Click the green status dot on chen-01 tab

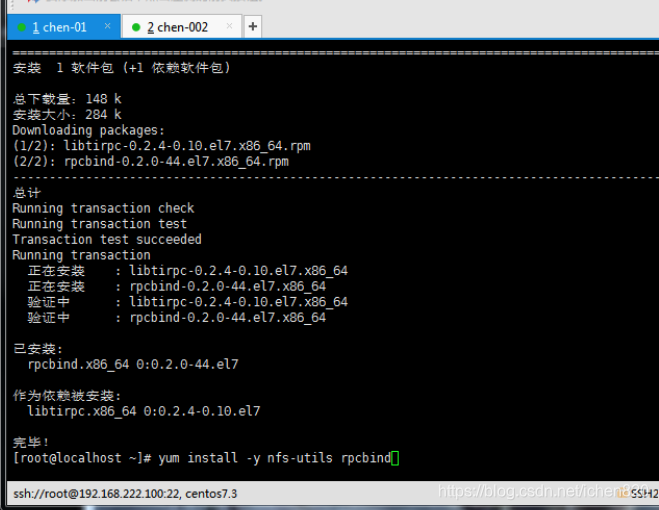(x=22, y=27)
